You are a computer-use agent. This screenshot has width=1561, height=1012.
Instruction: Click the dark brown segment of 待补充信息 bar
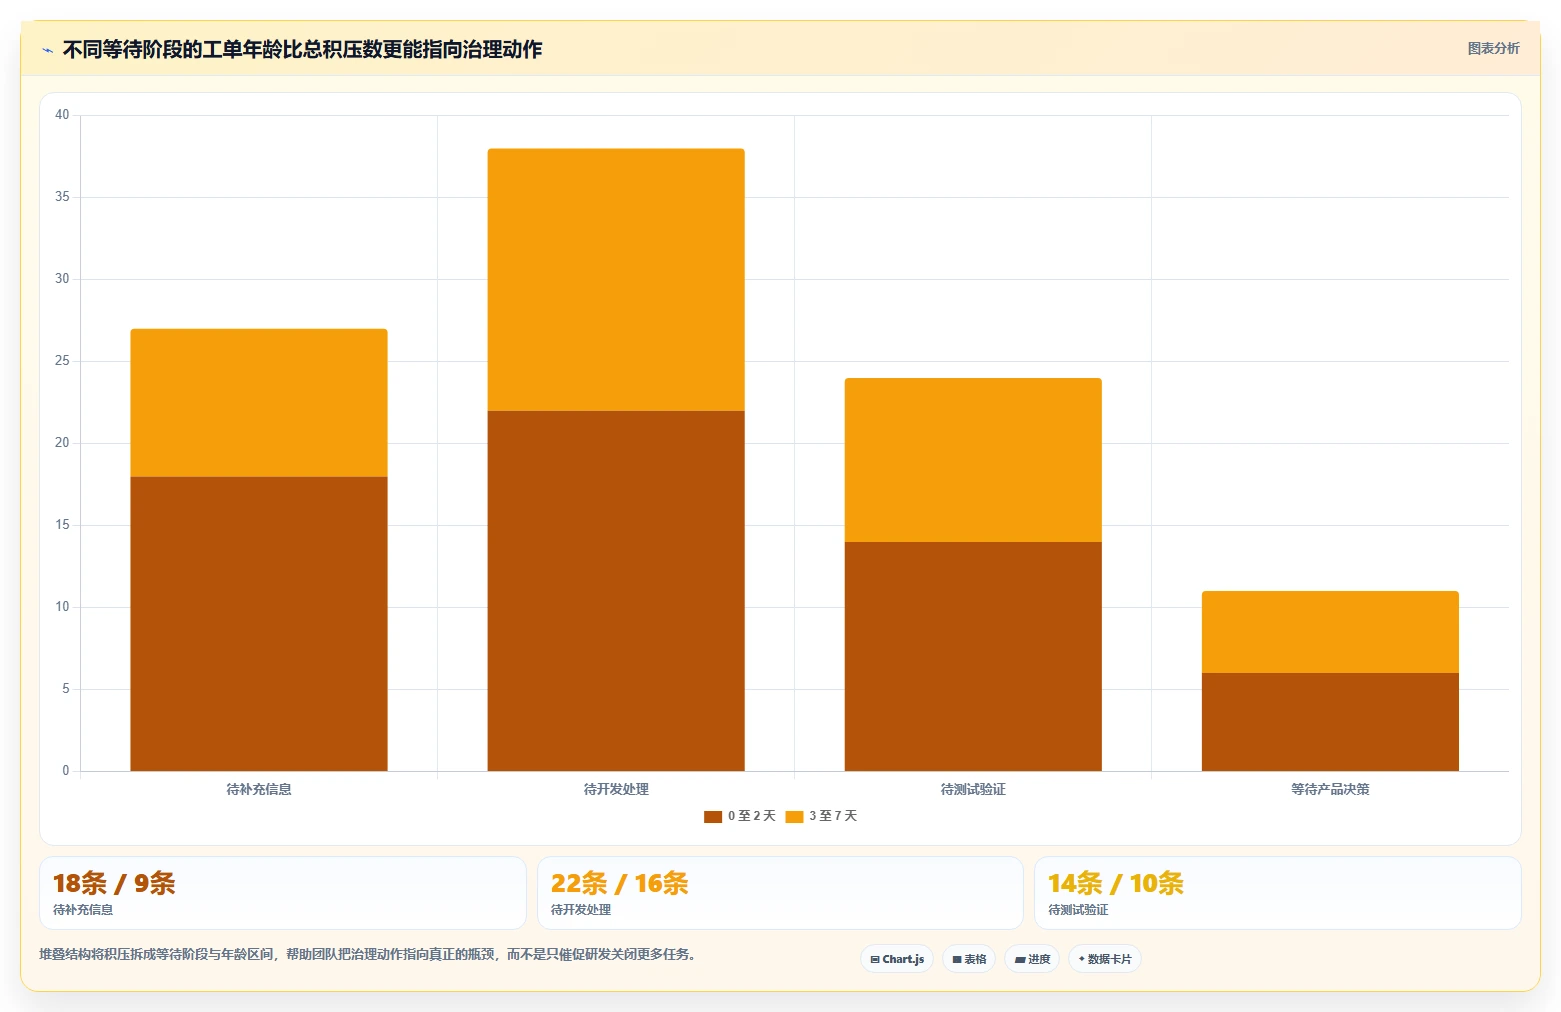pyautogui.click(x=259, y=623)
